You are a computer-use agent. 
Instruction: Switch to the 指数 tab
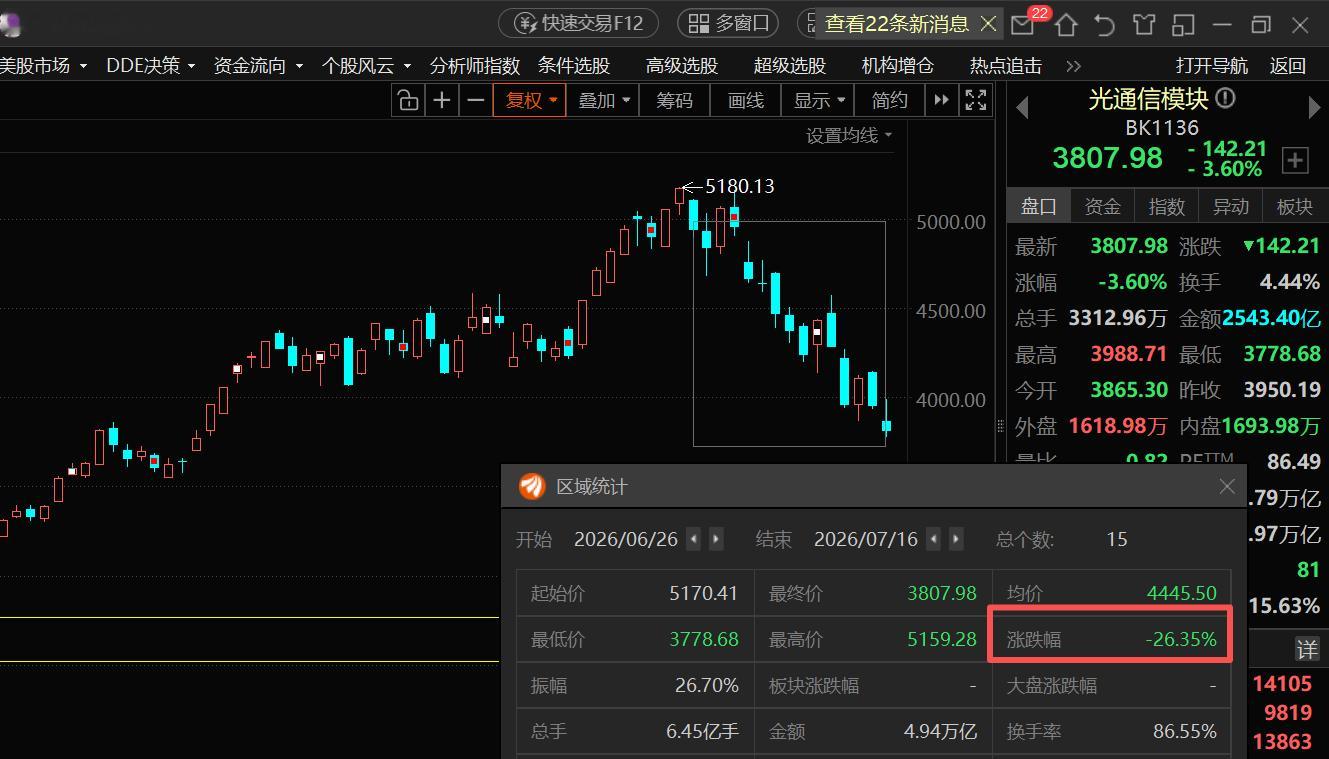(1167, 206)
